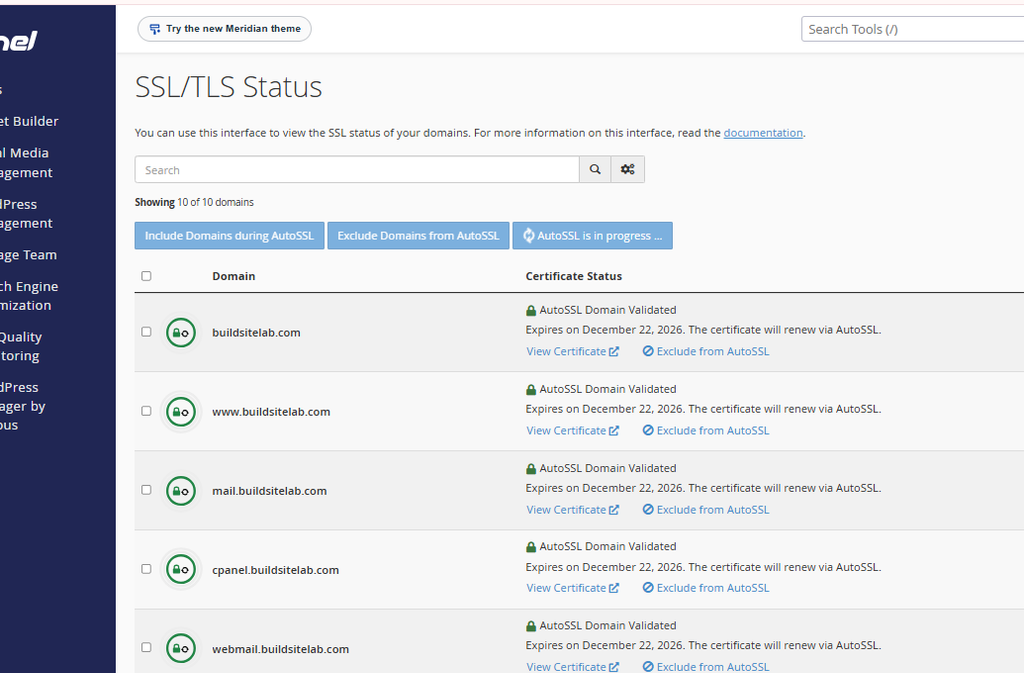Open the search settings gears icon

tap(628, 170)
